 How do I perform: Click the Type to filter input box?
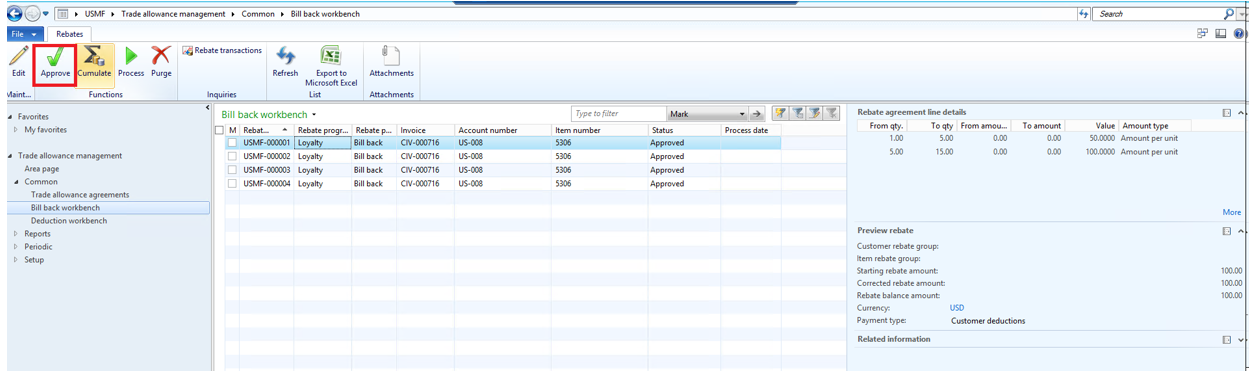[x=618, y=114]
